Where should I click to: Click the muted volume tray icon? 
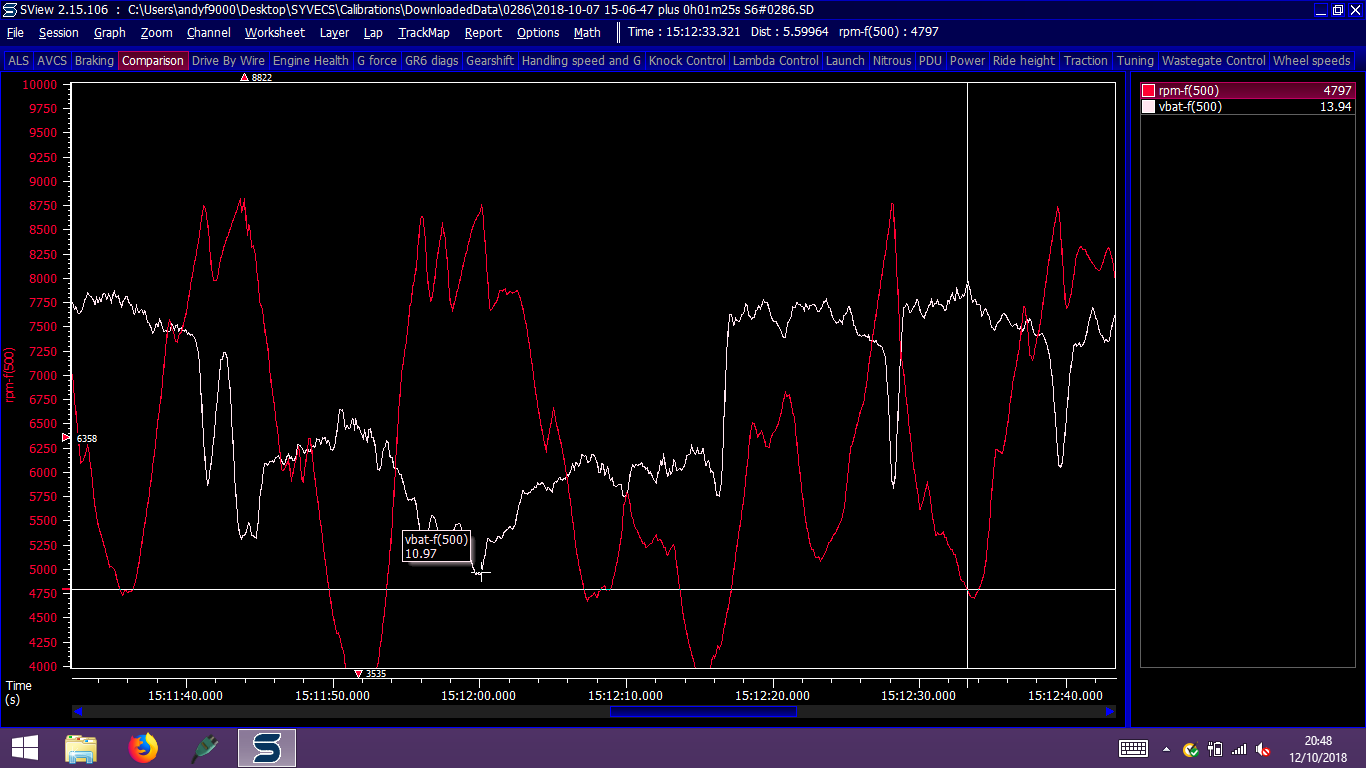pyautogui.click(x=1263, y=749)
